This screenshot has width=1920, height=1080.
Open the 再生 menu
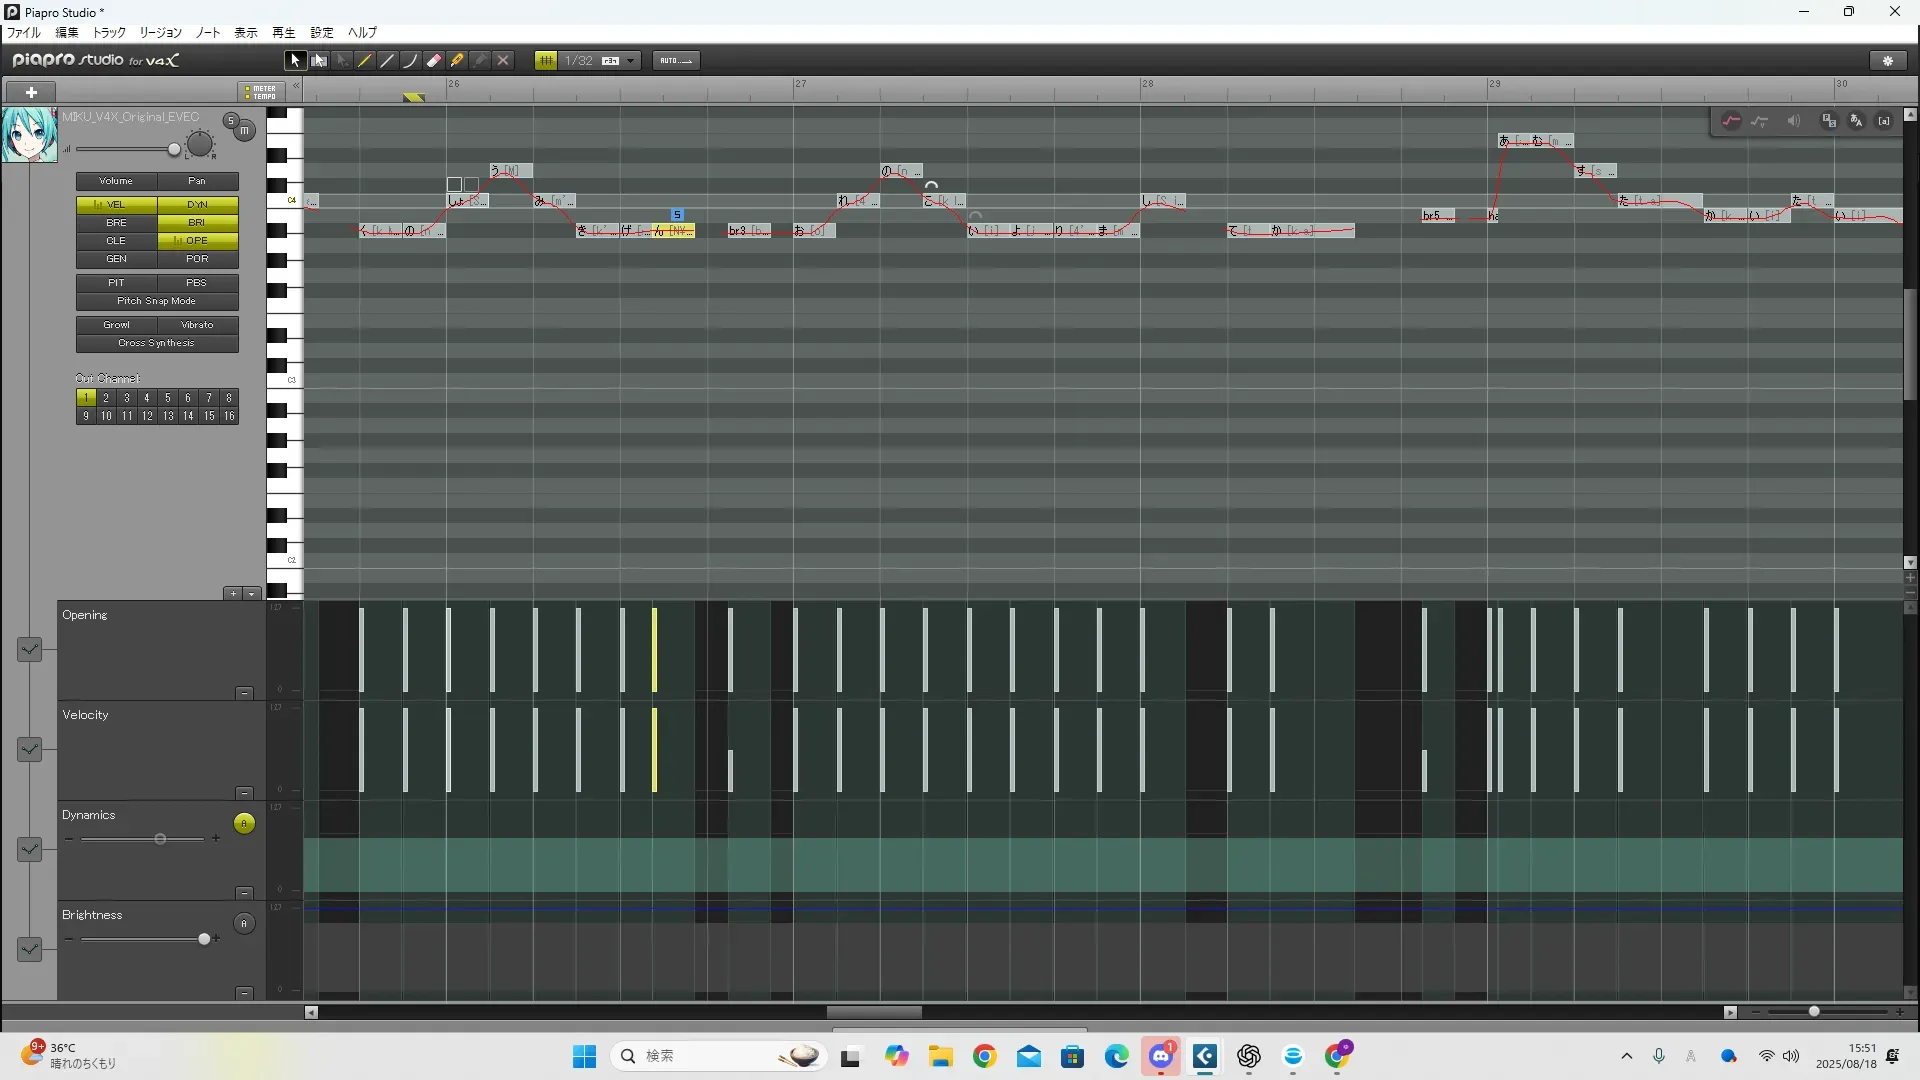point(283,33)
